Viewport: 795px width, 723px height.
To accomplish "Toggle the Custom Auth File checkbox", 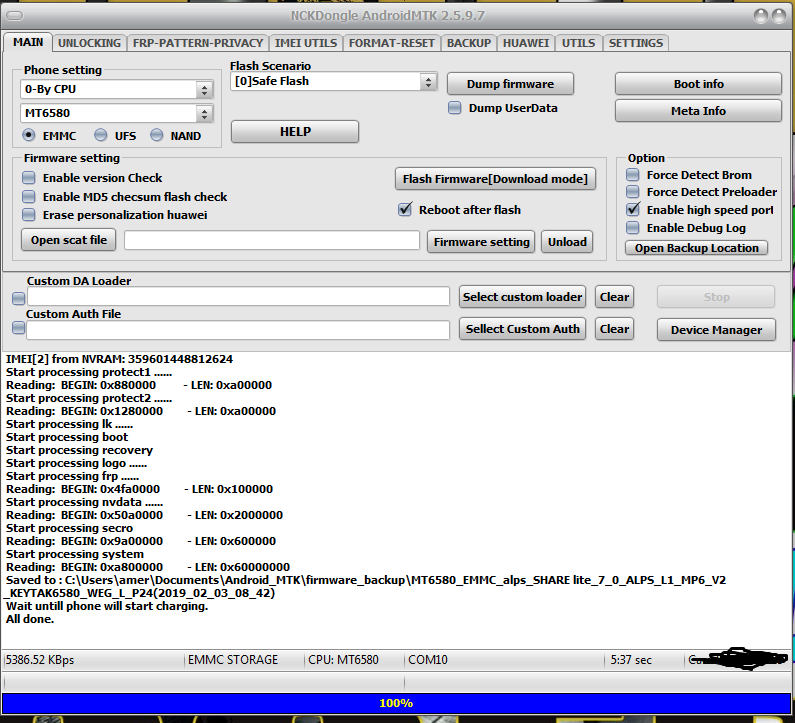I will coord(19,328).
